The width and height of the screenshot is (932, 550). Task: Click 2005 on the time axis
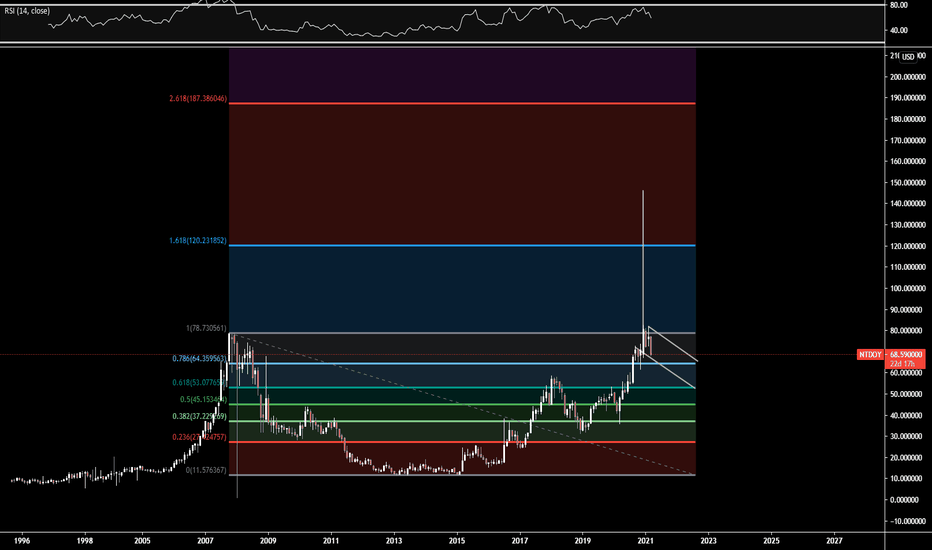click(142, 540)
